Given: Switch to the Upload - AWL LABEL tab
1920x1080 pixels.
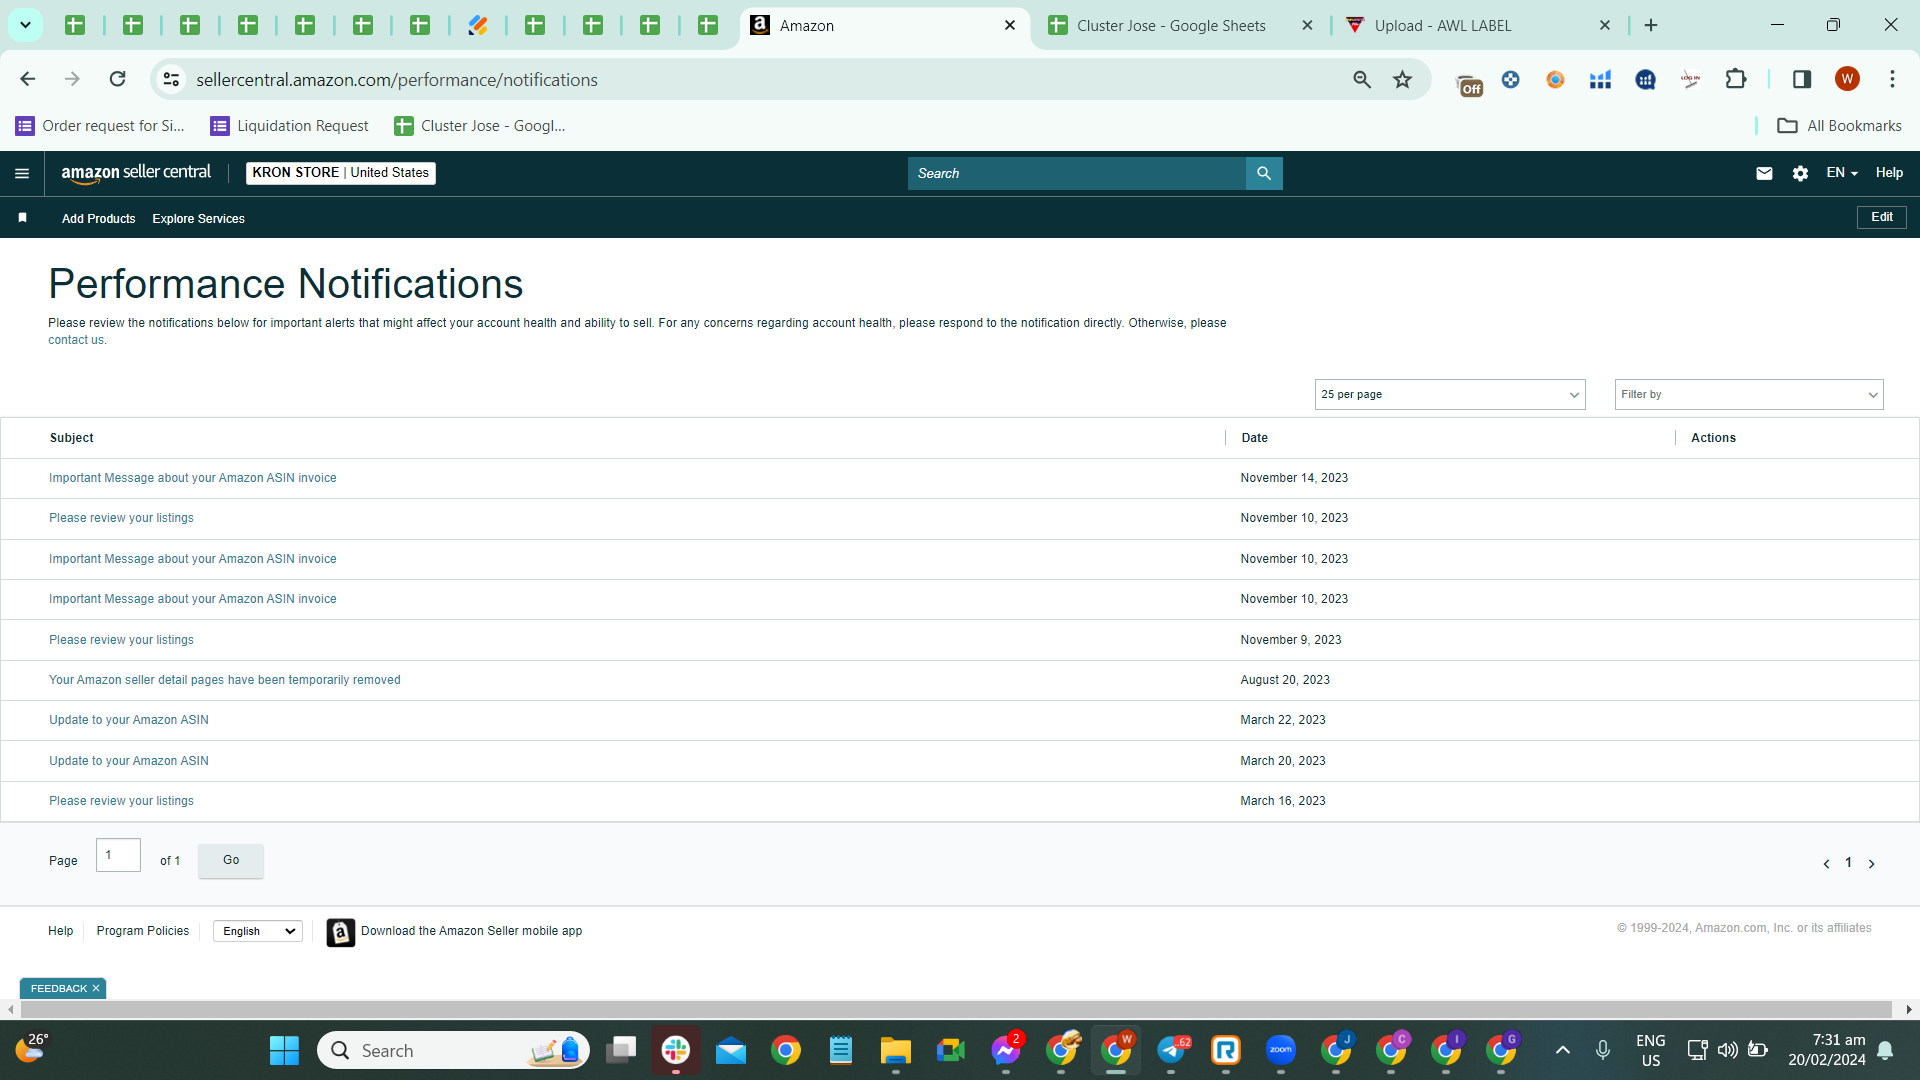Looking at the screenshot, I should coord(1443,26).
